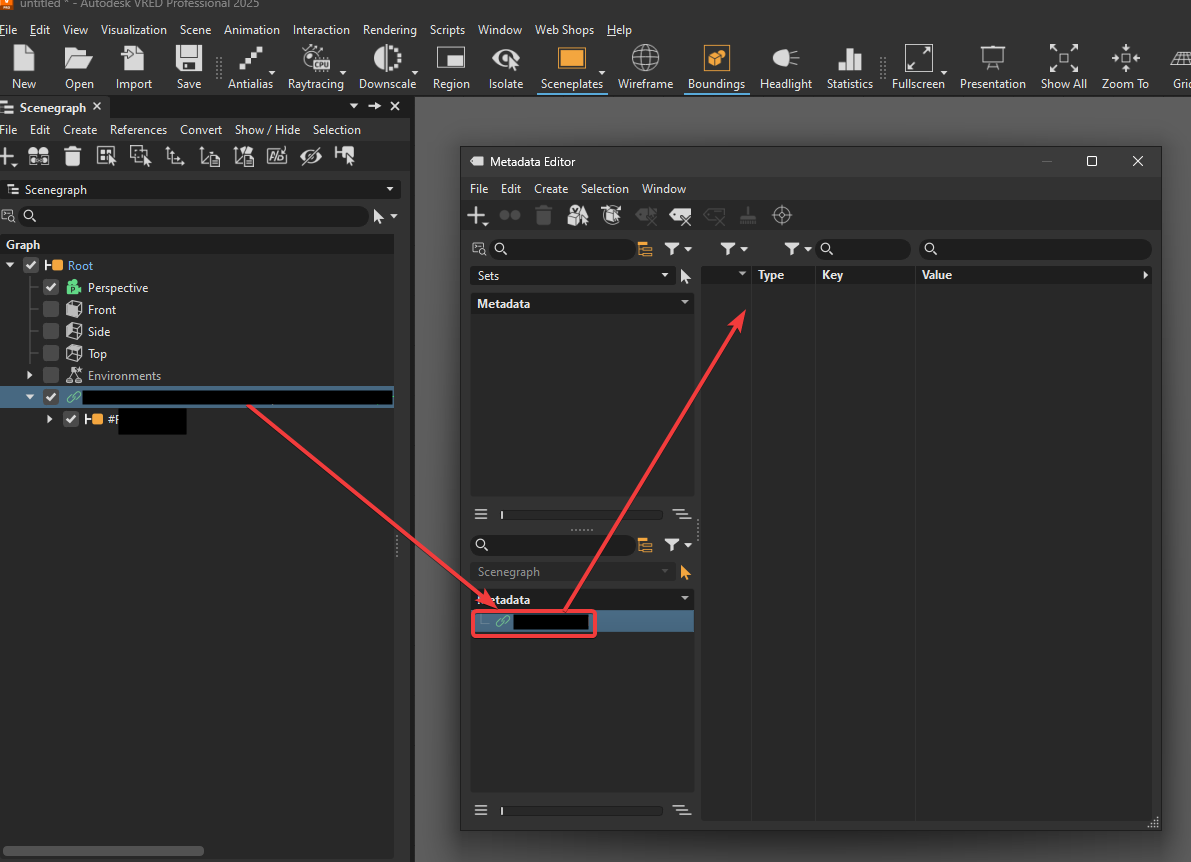Disable the Perspective node checkbox

(x=50, y=287)
